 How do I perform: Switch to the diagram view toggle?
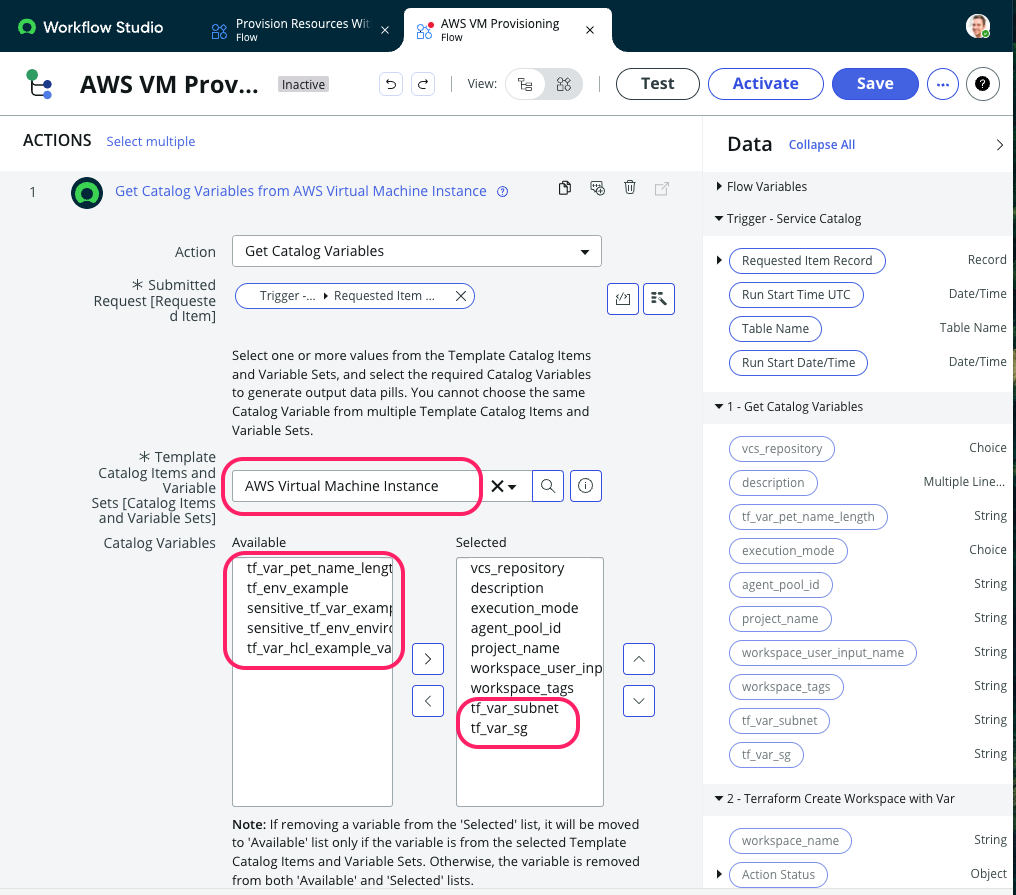coord(563,84)
